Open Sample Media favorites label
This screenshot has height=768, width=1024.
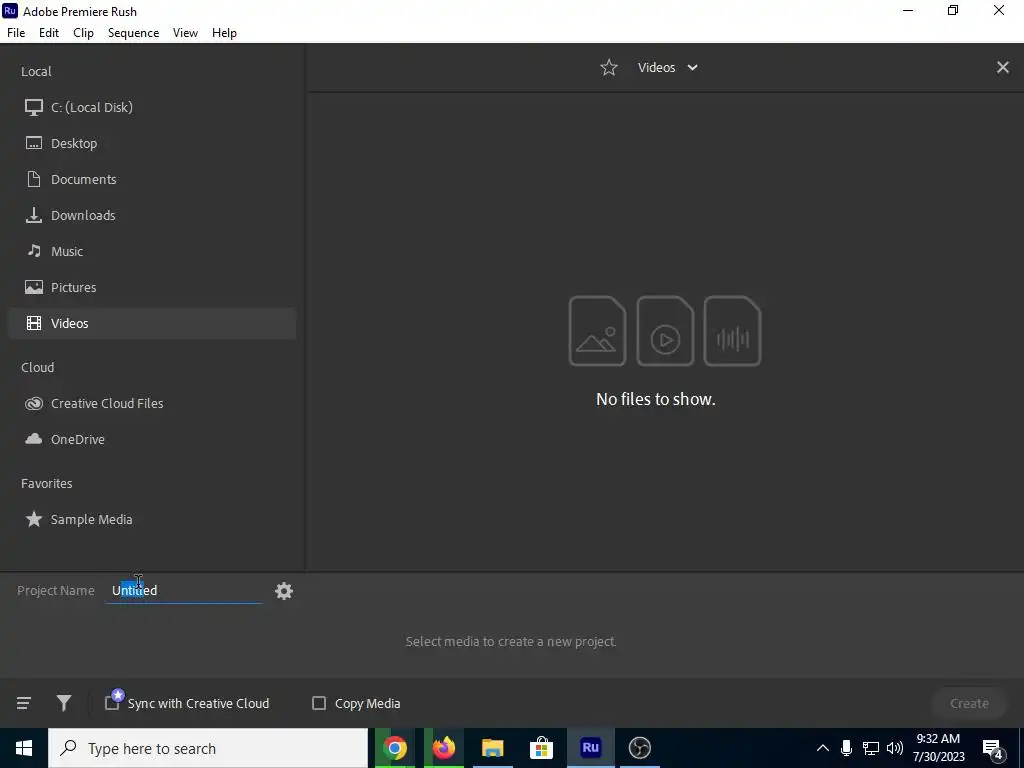pyautogui.click(x=91, y=520)
